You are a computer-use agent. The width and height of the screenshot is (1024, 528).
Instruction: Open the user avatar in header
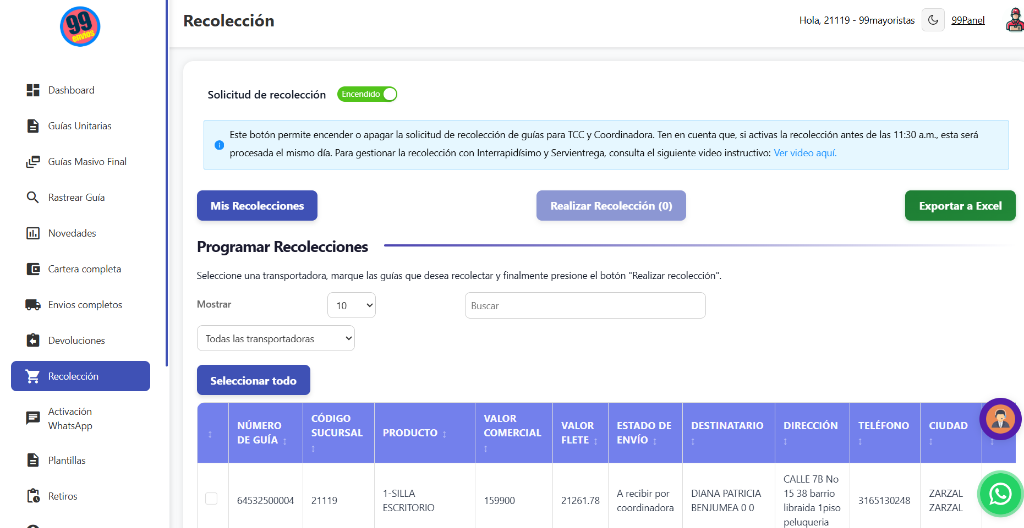[x=1014, y=20]
